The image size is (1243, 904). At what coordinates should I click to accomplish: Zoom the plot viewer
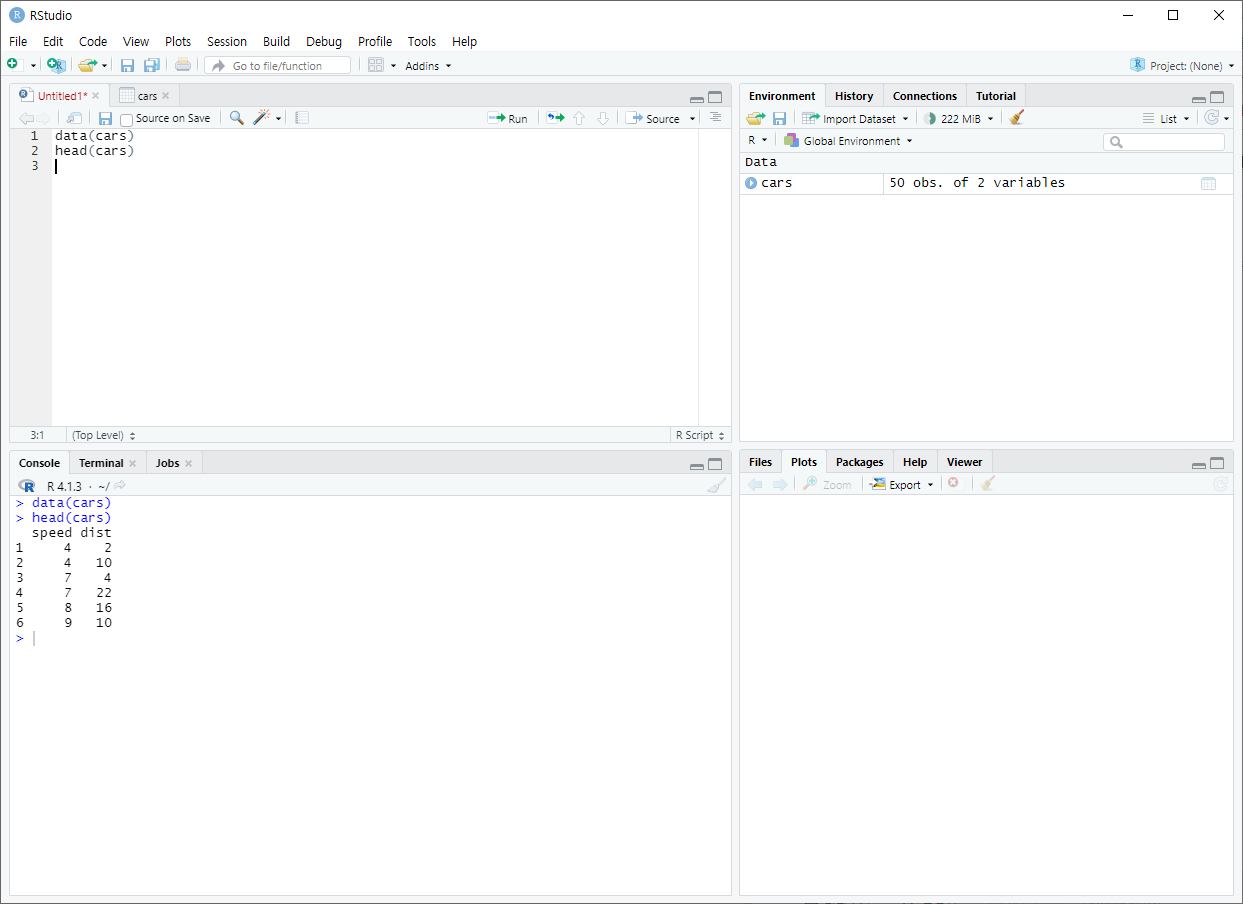827,484
